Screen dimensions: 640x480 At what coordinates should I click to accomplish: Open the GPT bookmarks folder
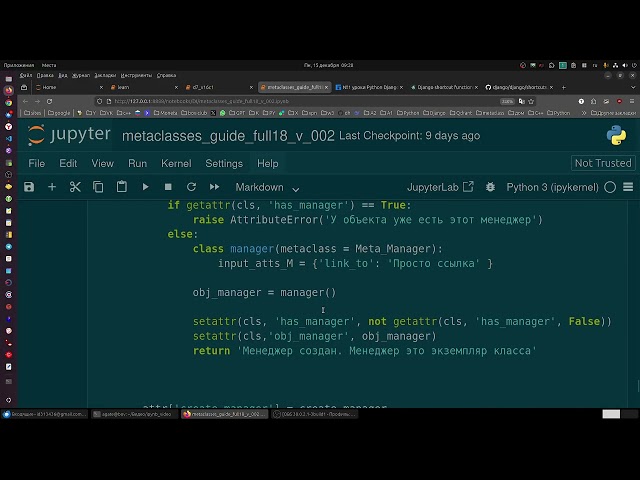[x=237, y=113]
